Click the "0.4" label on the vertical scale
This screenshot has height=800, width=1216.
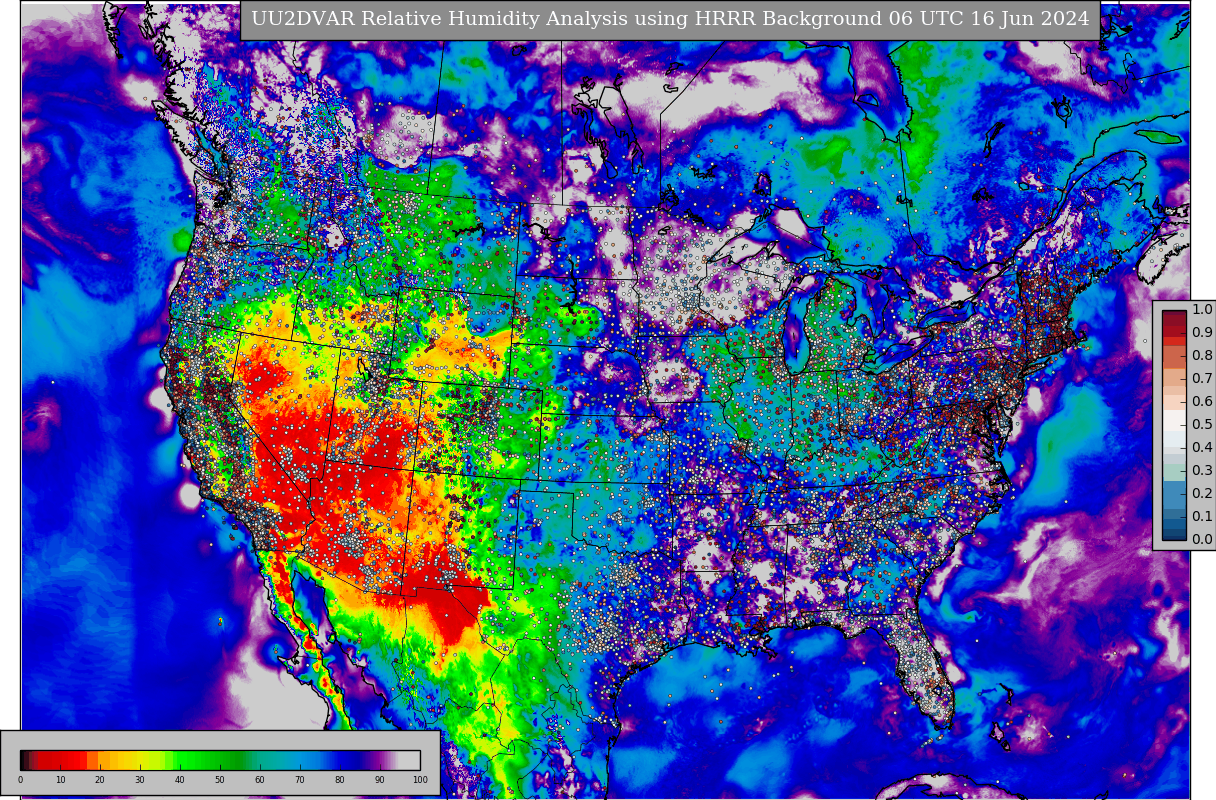click(x=1202, y=447)
